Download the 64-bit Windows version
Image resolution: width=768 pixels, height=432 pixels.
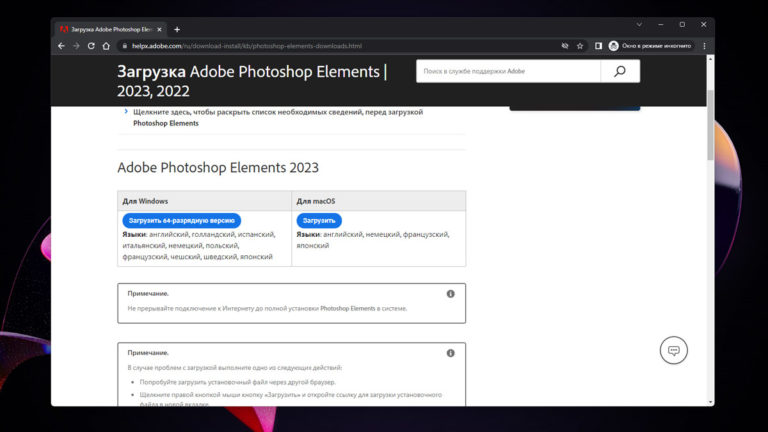(182, 220)
